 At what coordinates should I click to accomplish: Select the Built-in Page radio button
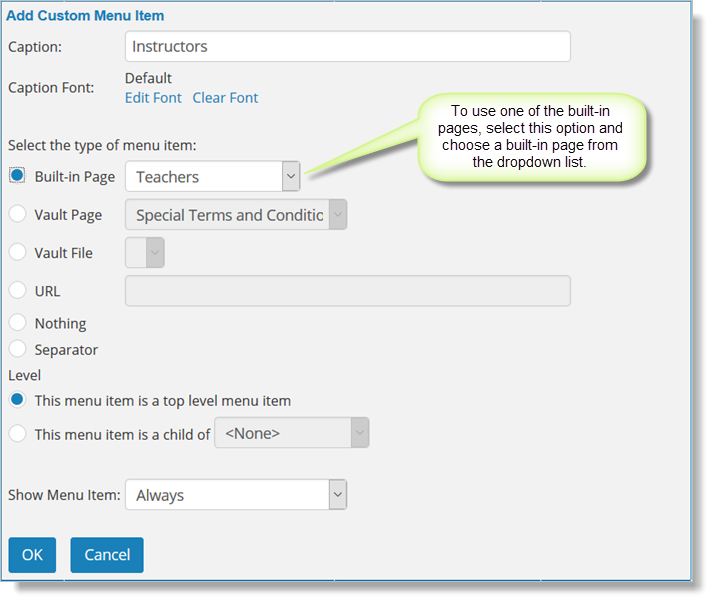[17, 175]
